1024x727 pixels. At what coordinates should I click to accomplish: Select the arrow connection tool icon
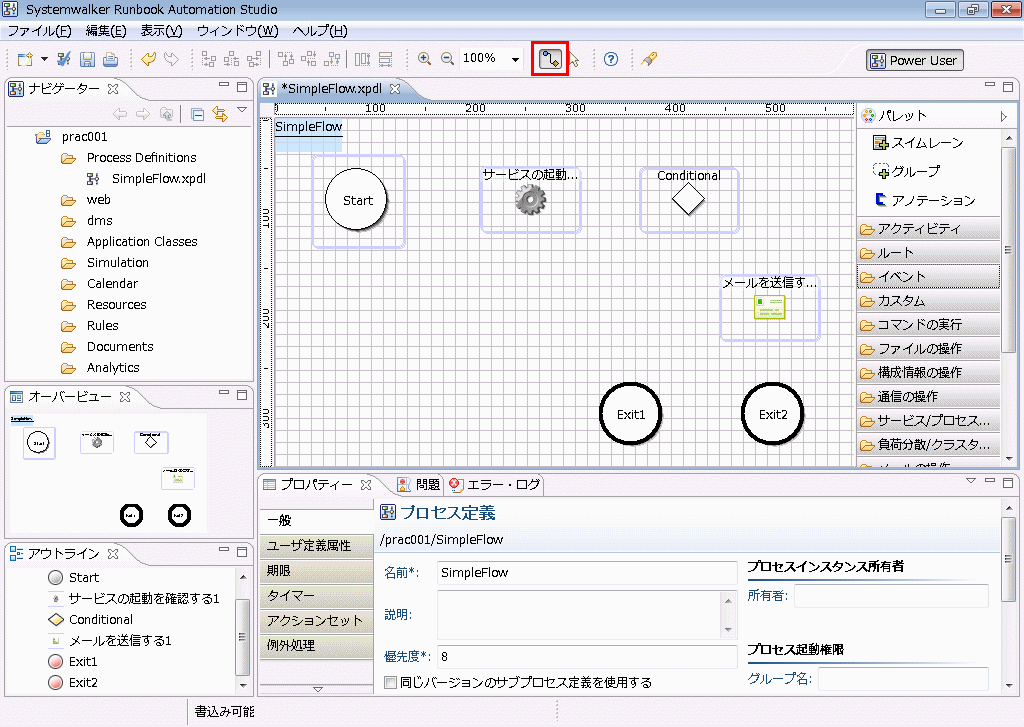click(550, 59)
